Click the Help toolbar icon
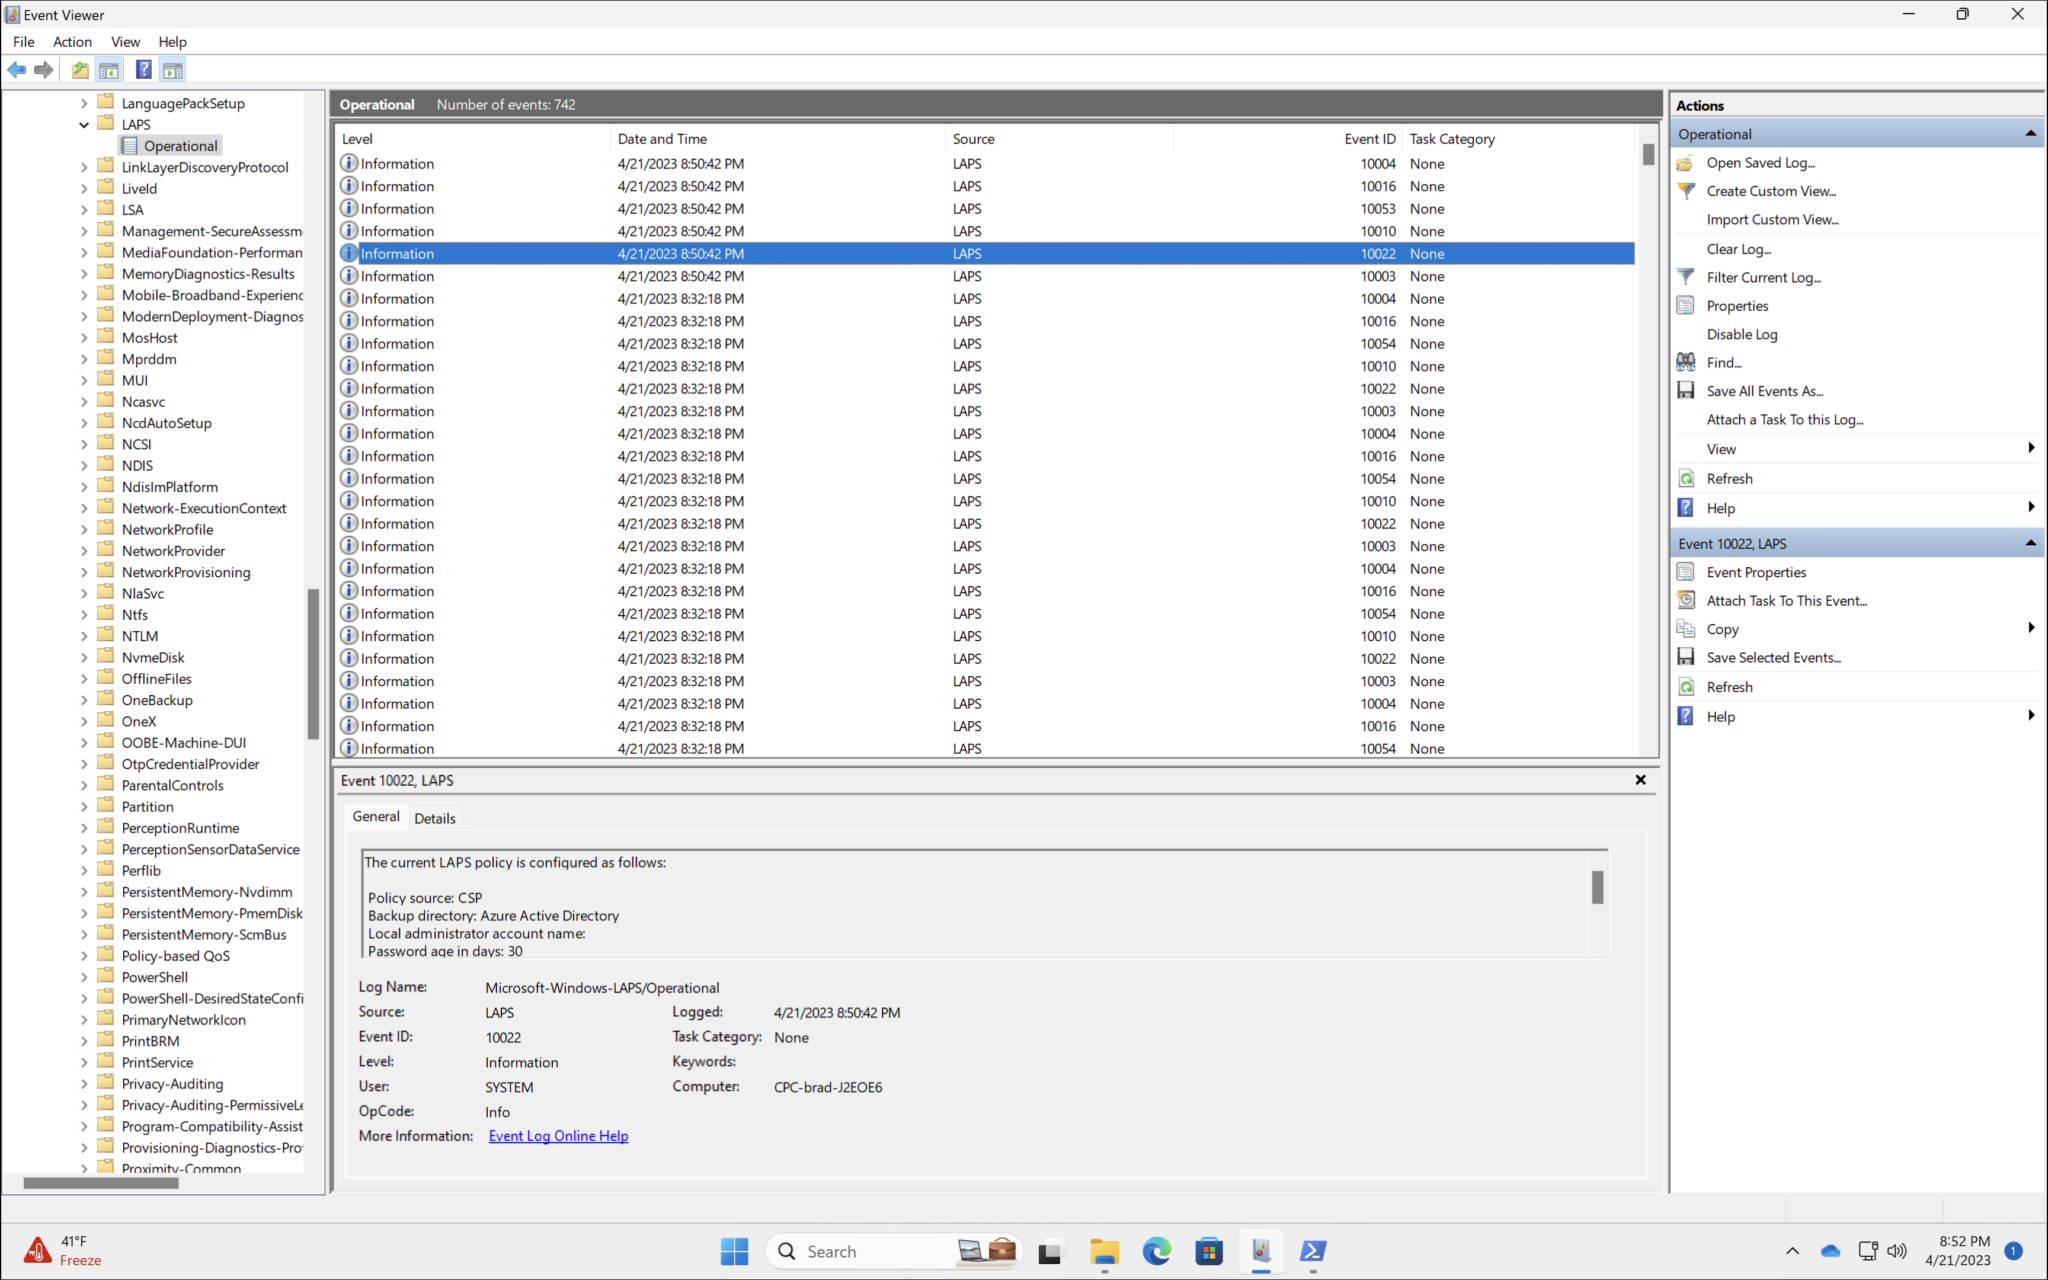 coord(144,70)
